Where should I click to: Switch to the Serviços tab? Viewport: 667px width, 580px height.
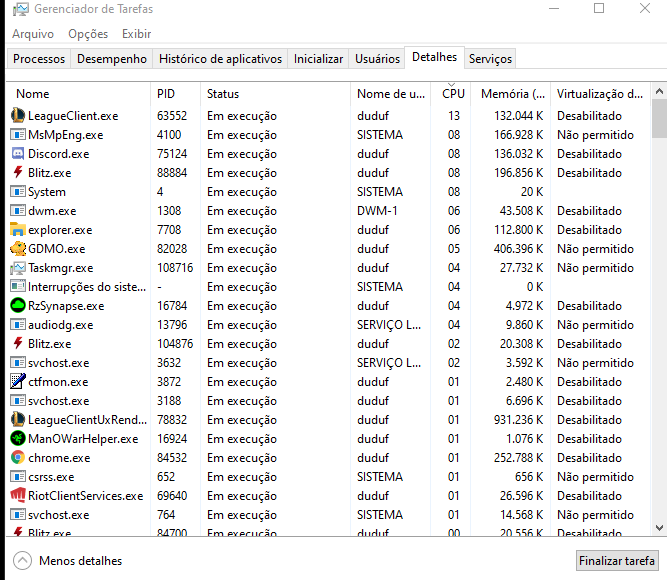click(x=490, y=59)
